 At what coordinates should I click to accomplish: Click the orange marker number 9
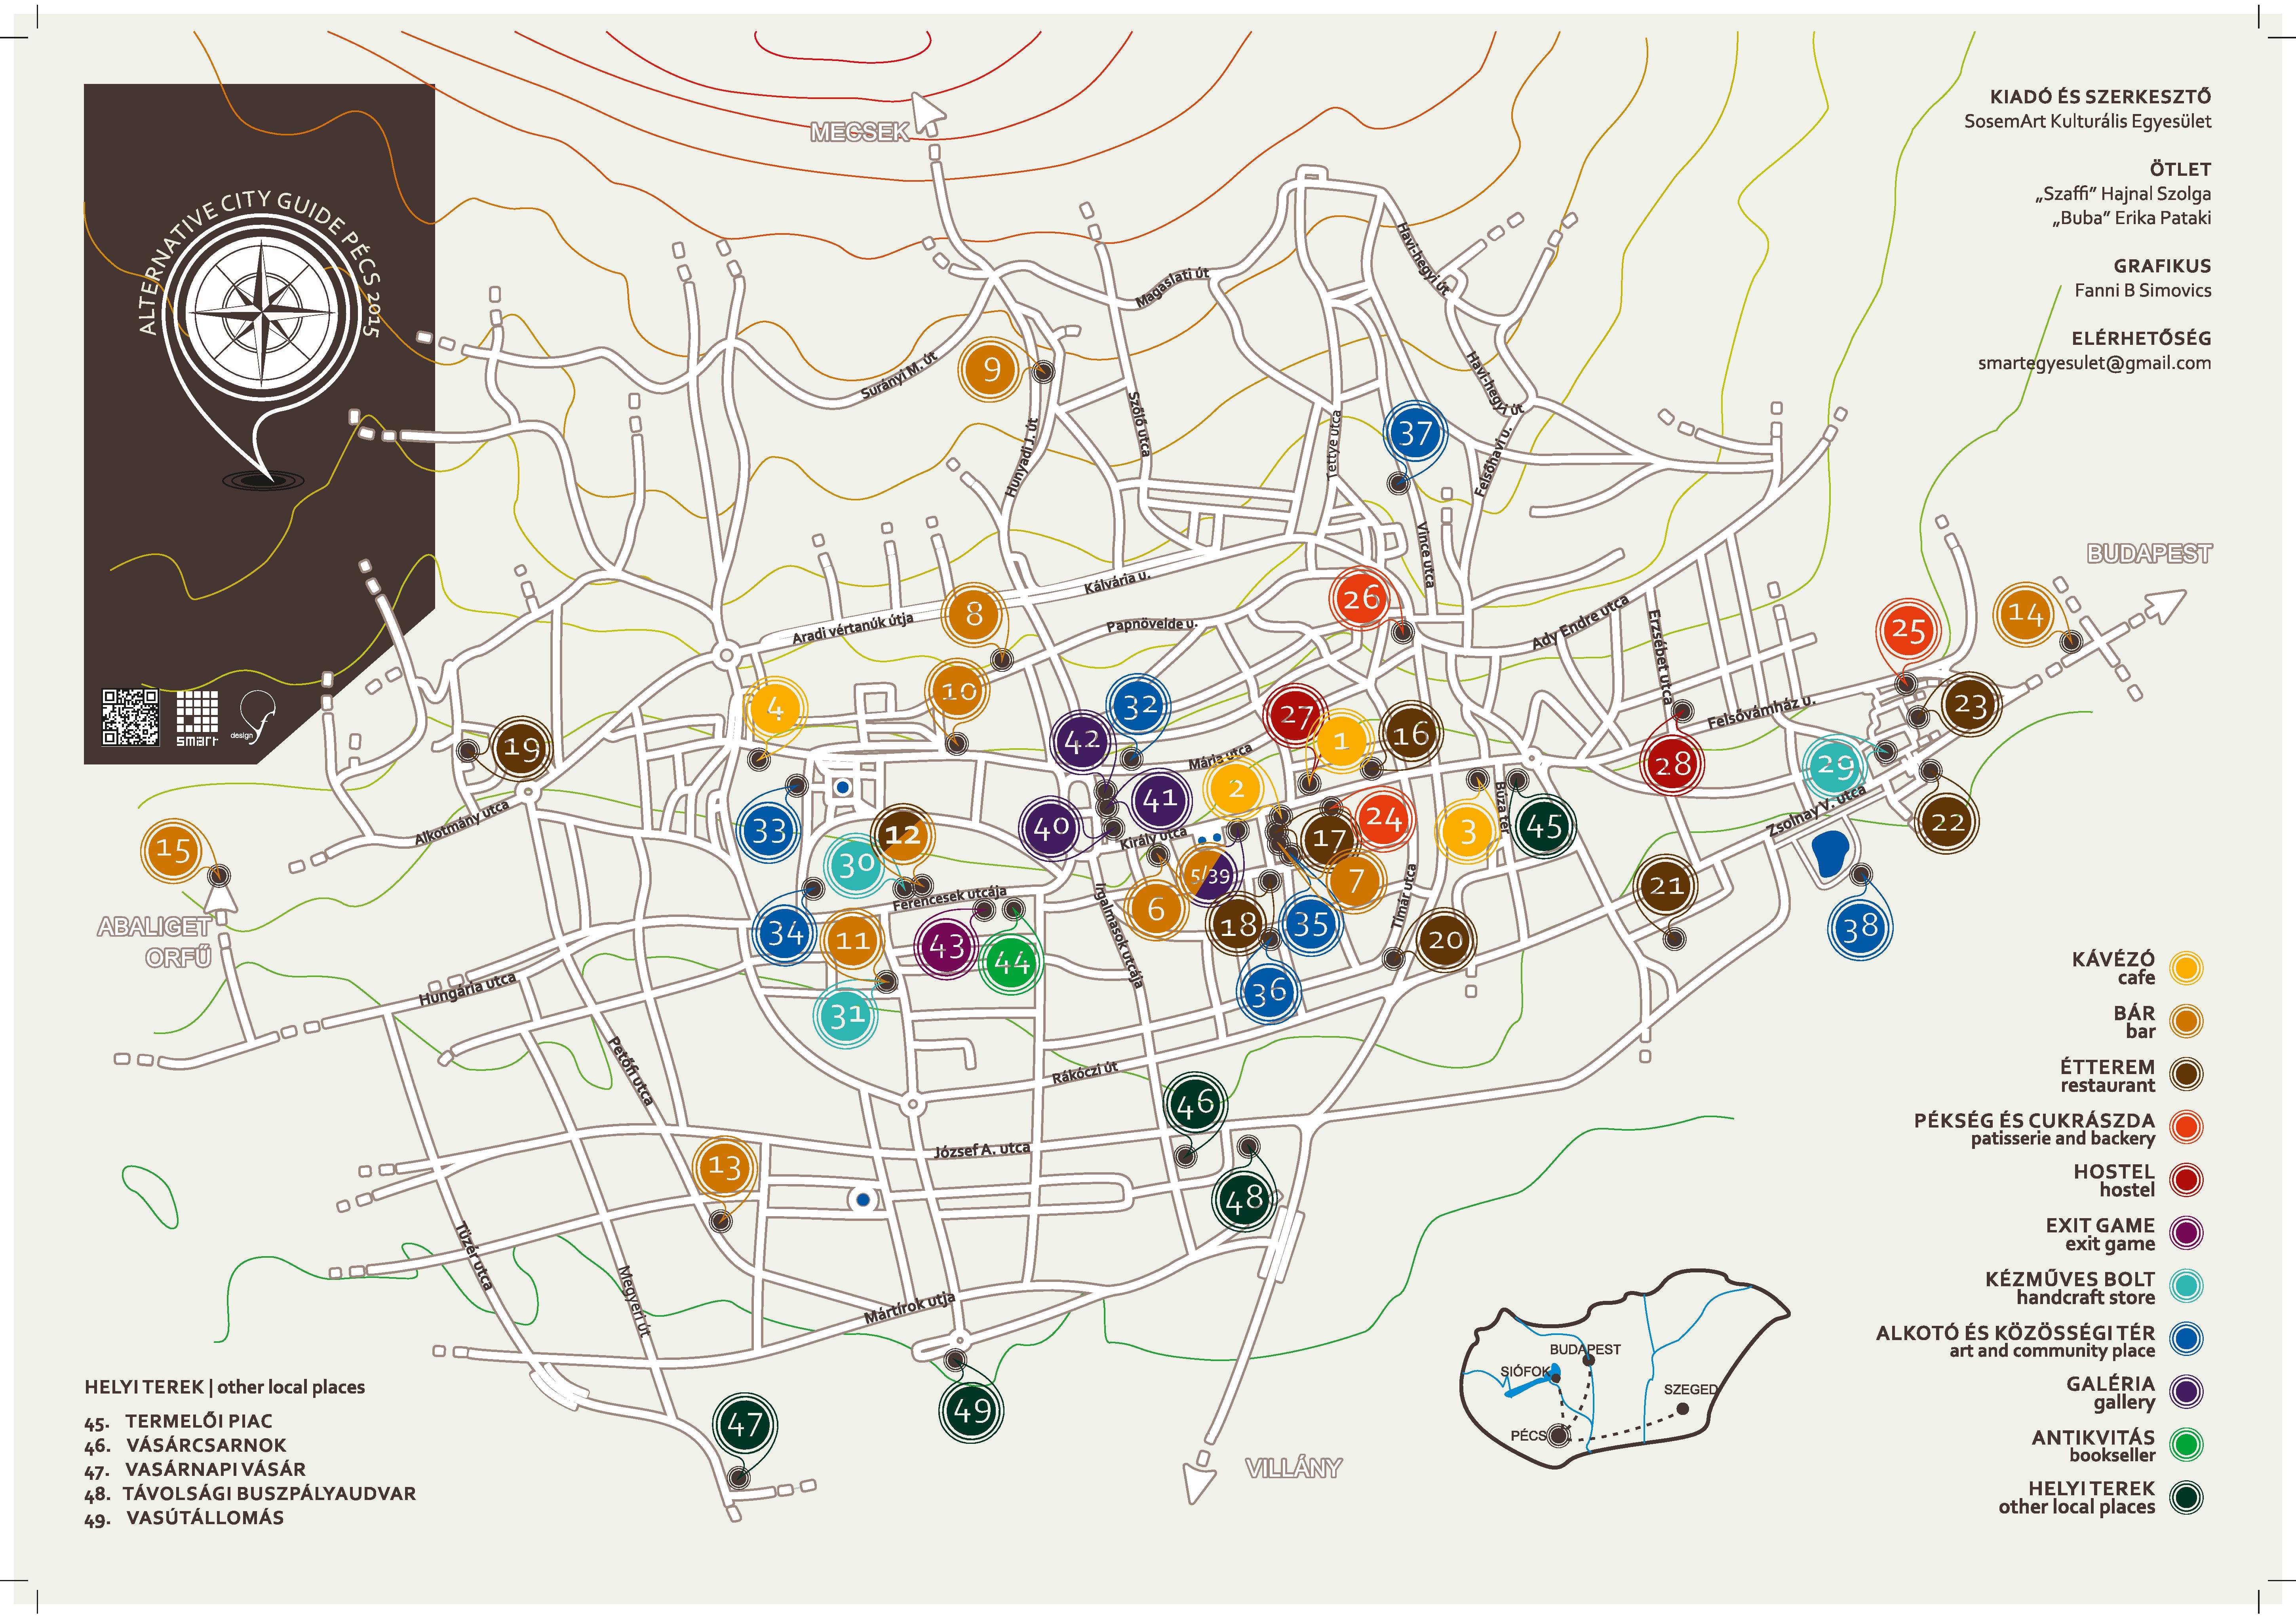tap(990, 370)
